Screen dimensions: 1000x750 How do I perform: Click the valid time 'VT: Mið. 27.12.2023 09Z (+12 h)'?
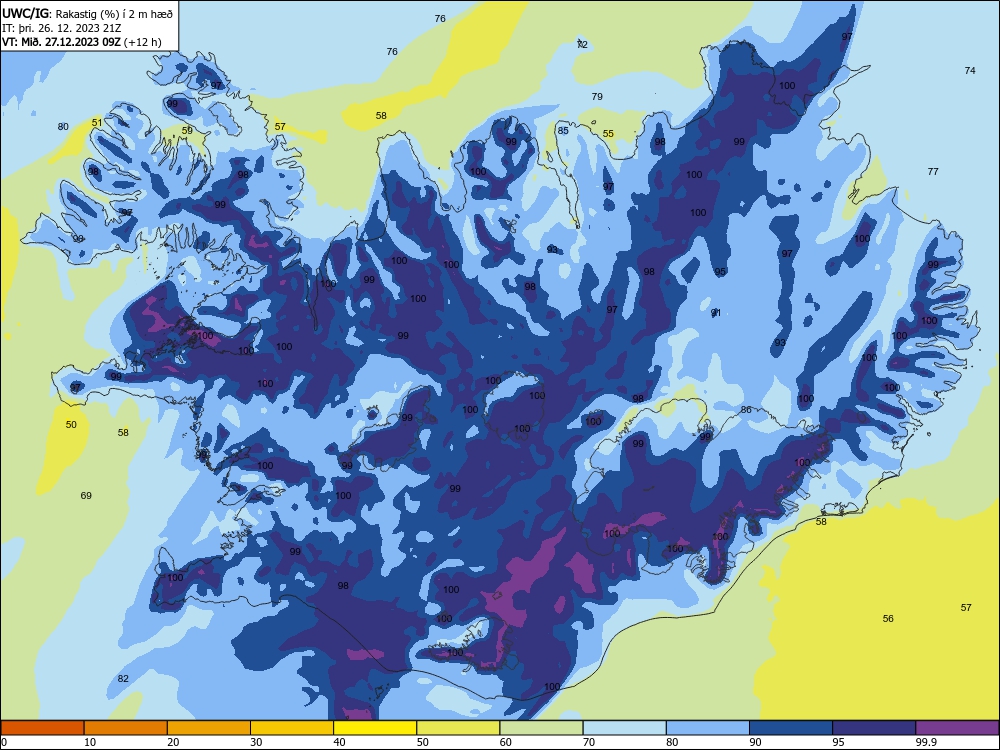click(82, 42)
